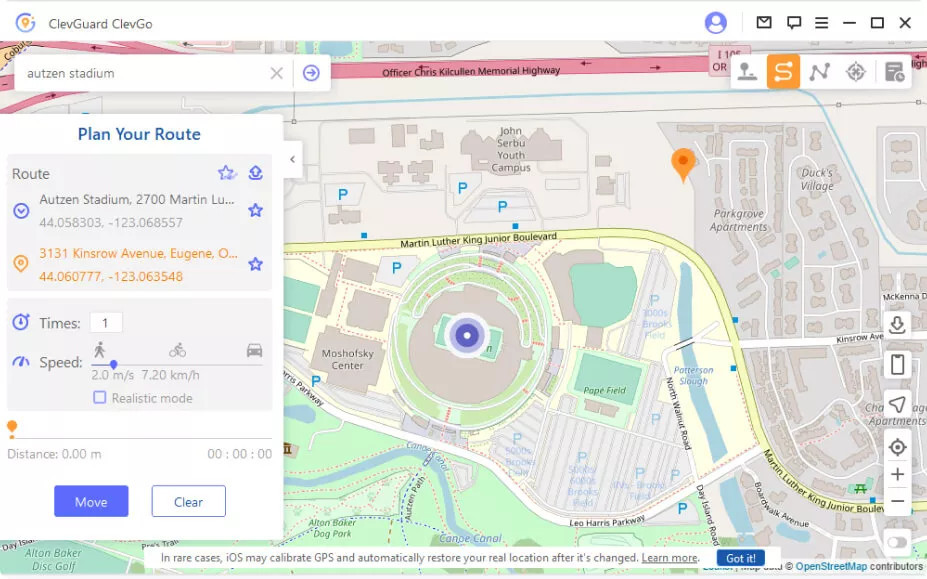
Task: Click the paper plane navigation icon
Action: 897,405
